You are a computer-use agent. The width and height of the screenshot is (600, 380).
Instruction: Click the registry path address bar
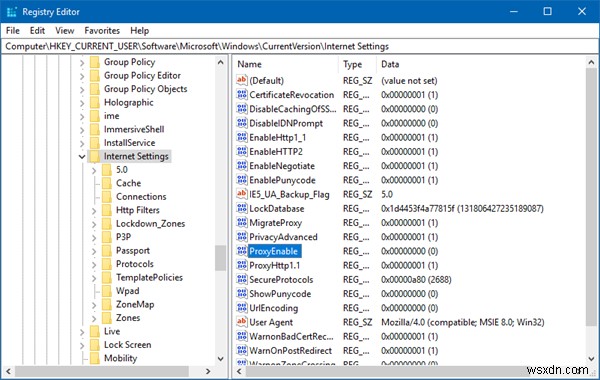click(x=300, y=46)
